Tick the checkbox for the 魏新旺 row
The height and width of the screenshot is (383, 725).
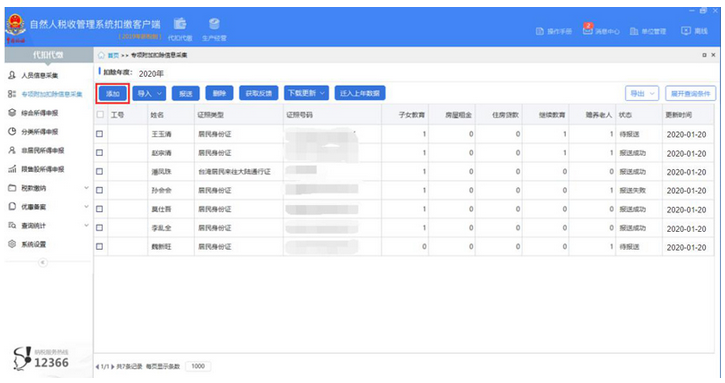pos(99,247)
